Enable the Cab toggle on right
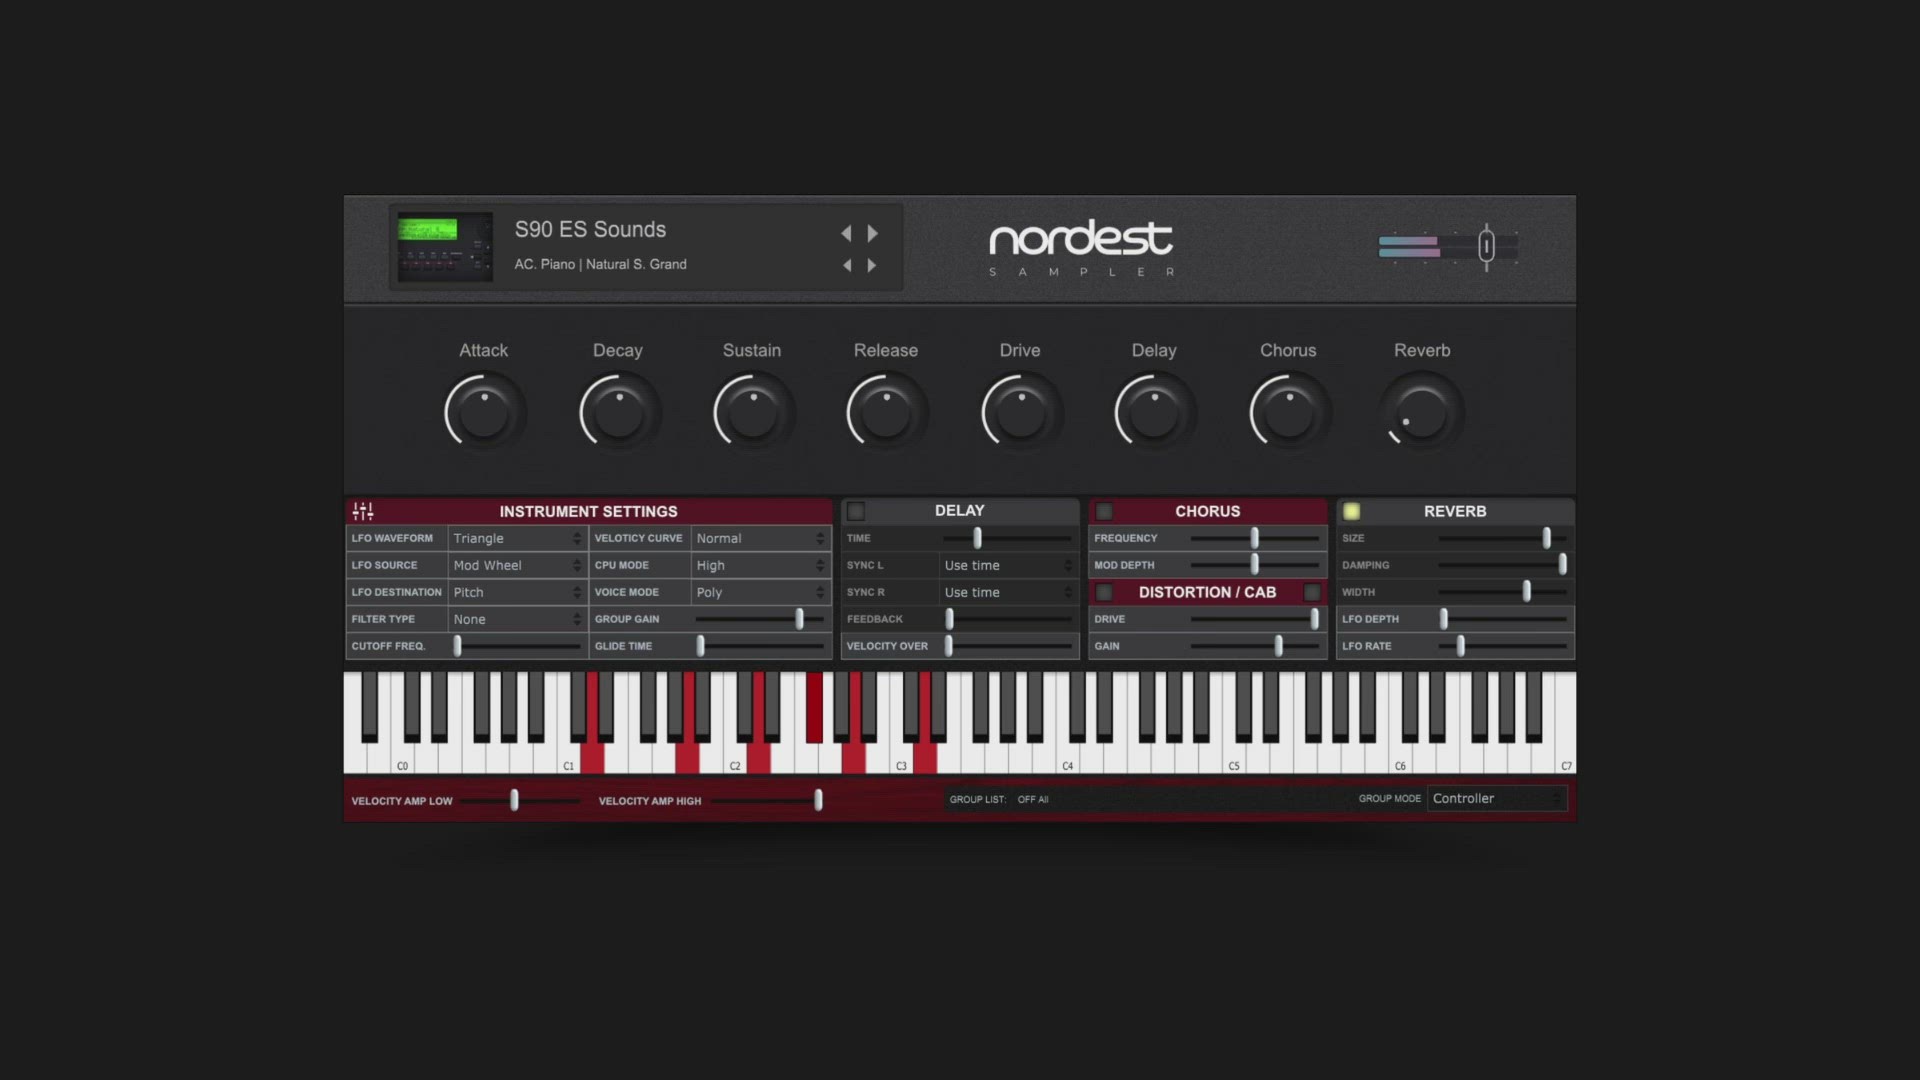This screenshot has height=1080, width=1920. (1312, 592)
